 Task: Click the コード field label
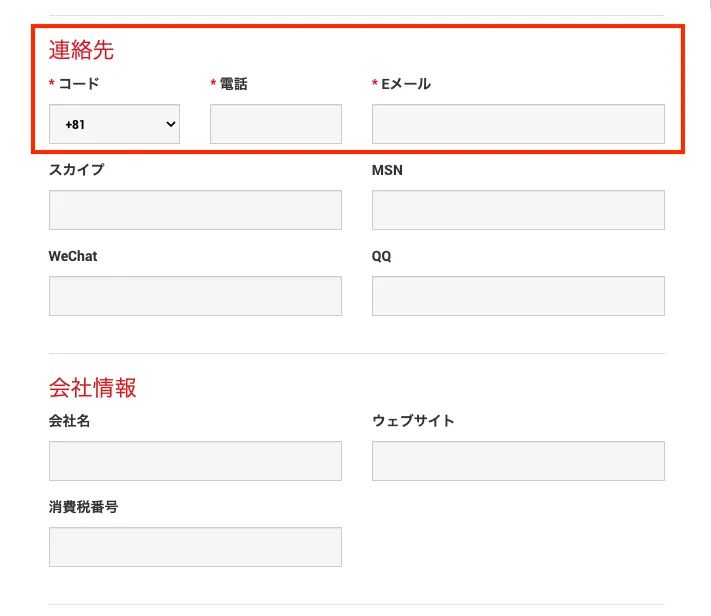(79, 84)
